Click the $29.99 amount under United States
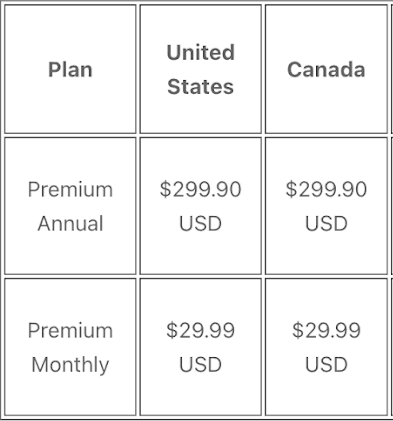This screenshot has width=393, height=421. 201,331
